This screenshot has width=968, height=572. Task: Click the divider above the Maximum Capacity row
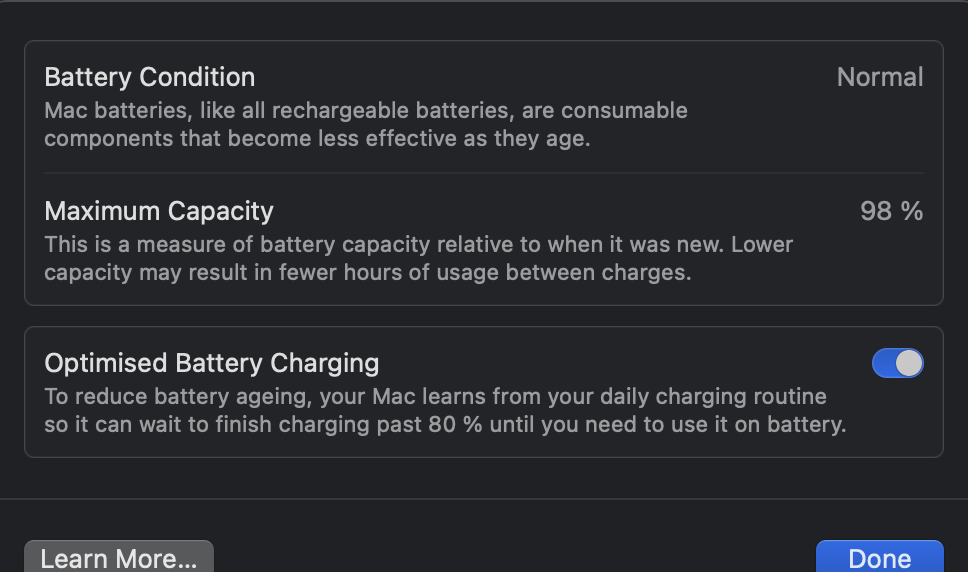(484, 173)
